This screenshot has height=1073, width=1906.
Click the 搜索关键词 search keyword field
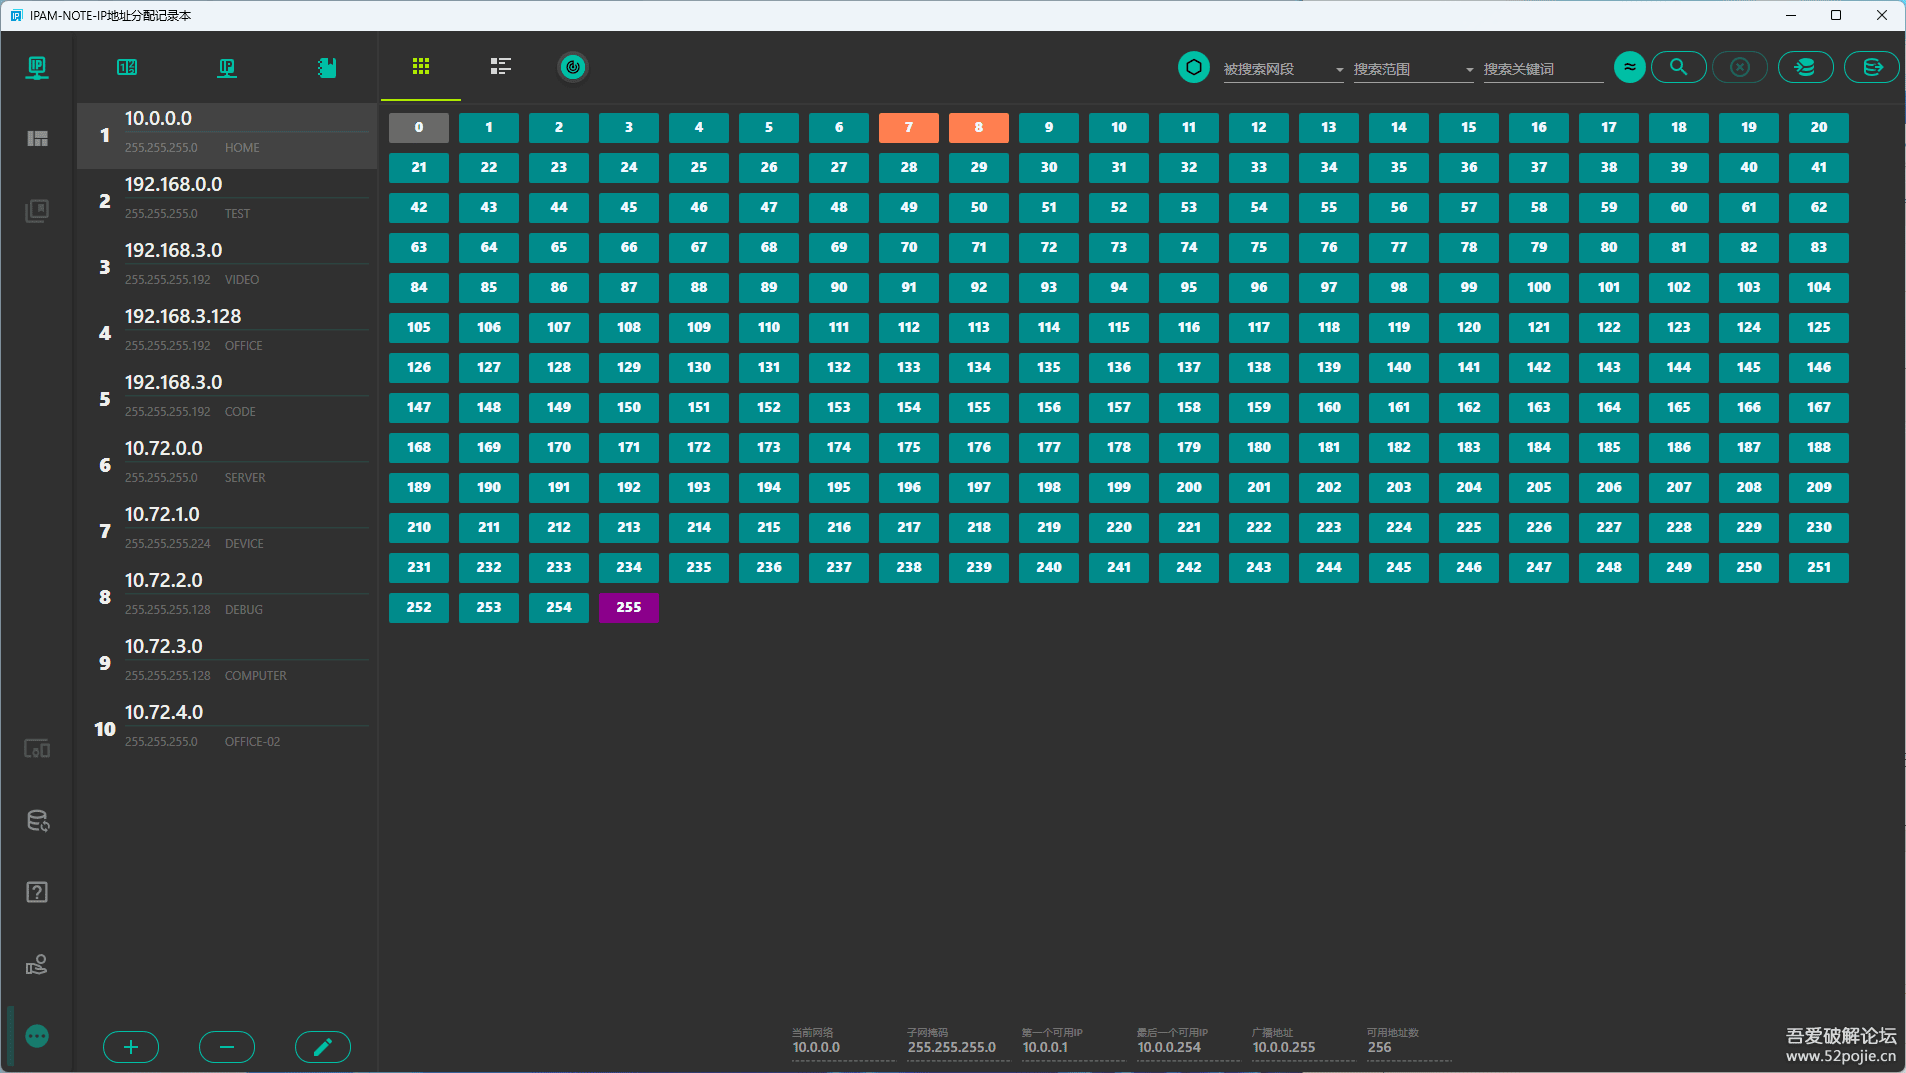pos(1542,69)
